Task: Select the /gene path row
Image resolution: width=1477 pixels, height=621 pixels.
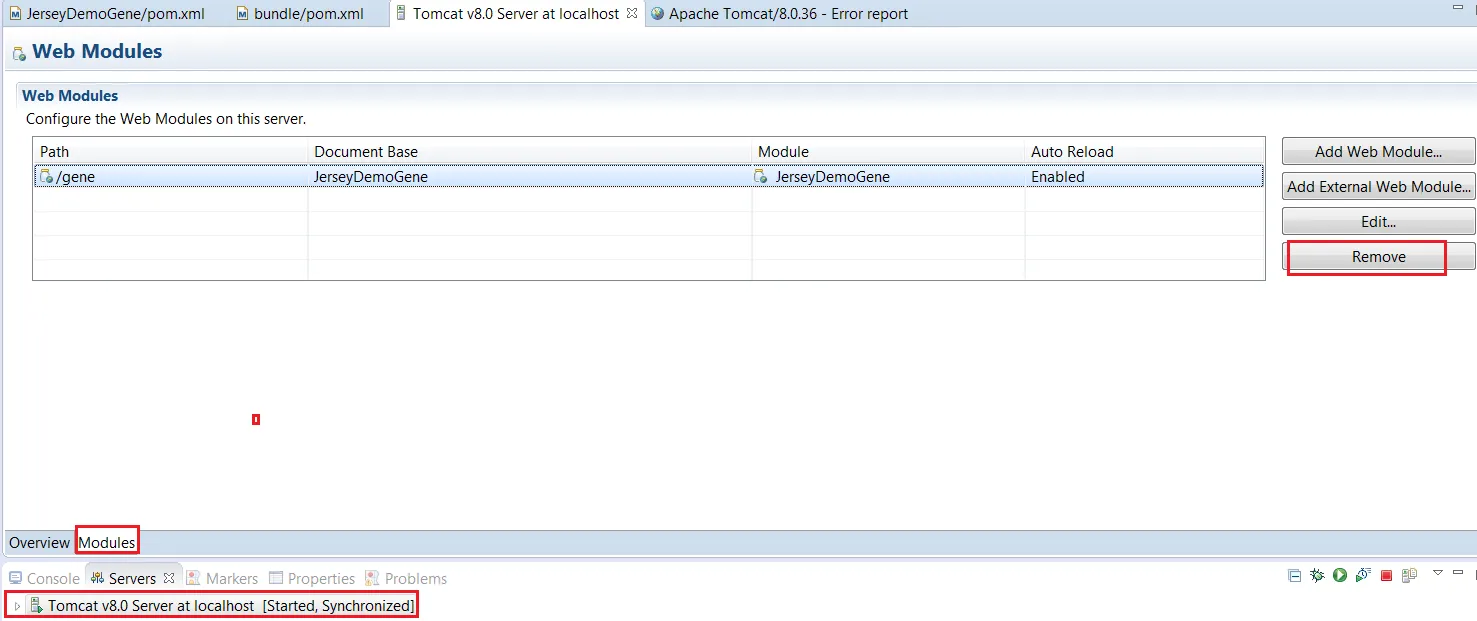Action: pos(648,176)
